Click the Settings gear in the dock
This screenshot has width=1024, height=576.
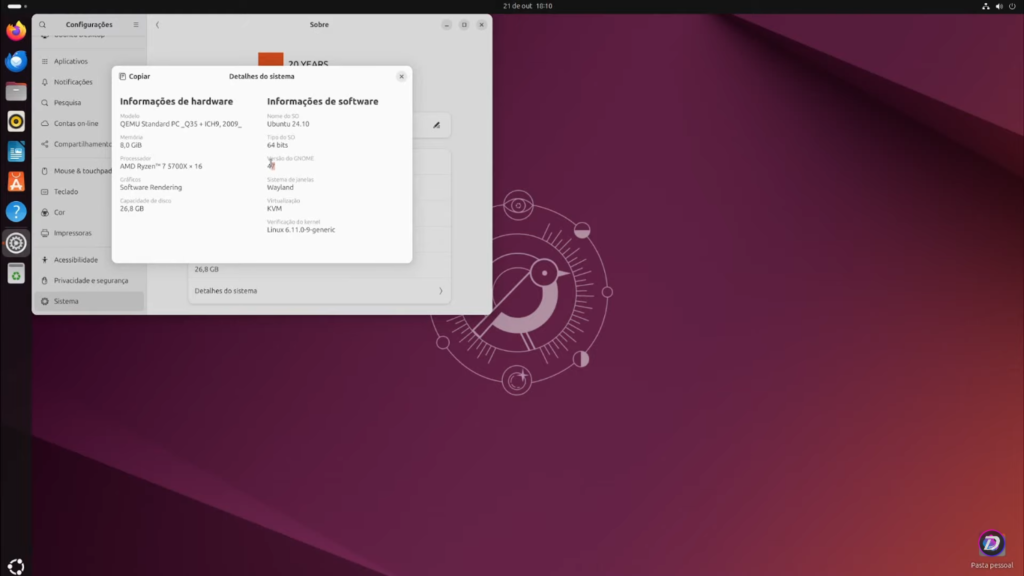[x=16, y=243]
